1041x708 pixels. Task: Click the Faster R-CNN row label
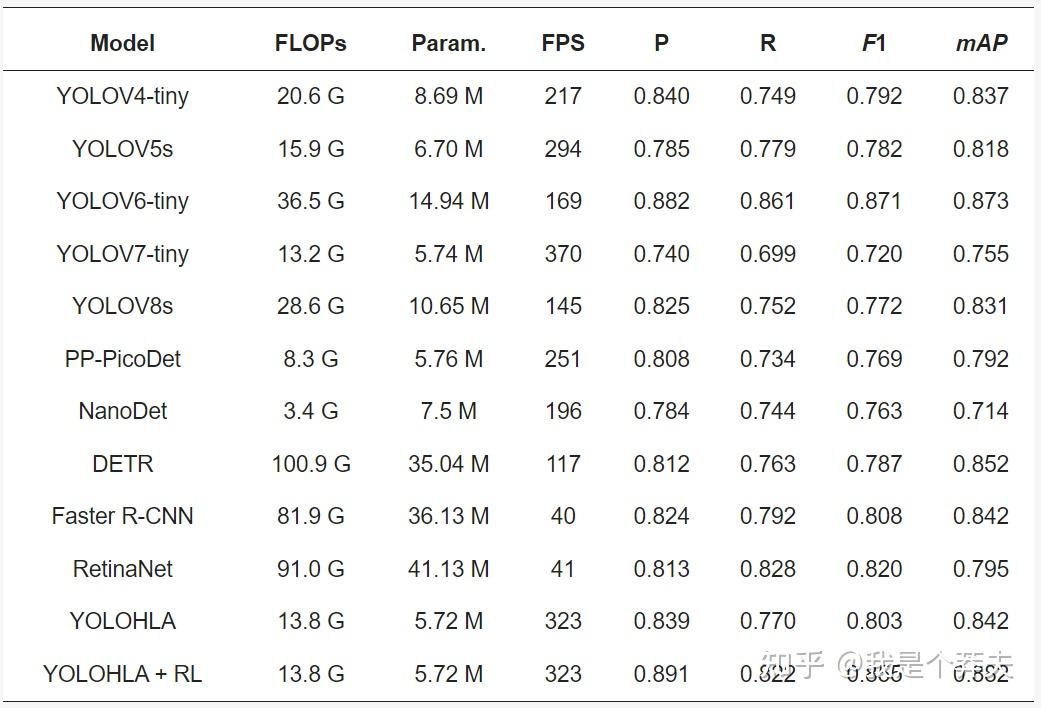click(x=122, y=516)
